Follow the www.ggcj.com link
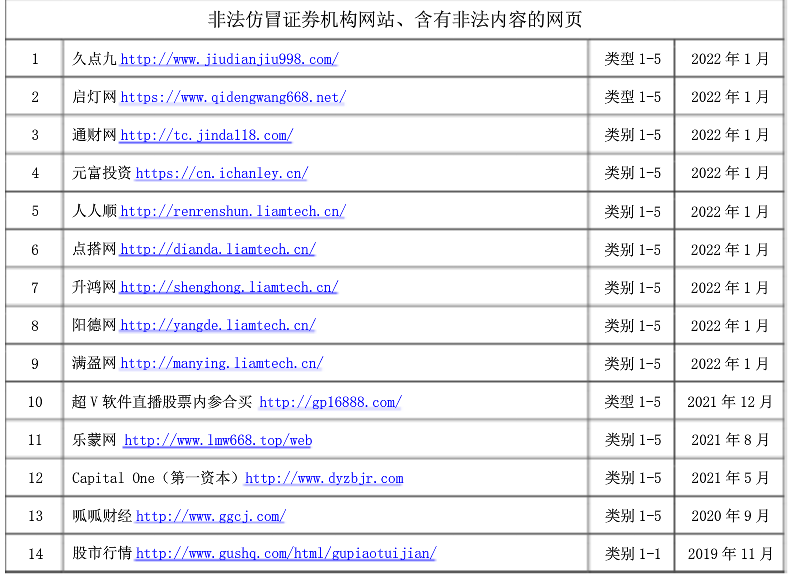Screen dimensions: 794x577 pyautogui.click(x=211, y=516)
